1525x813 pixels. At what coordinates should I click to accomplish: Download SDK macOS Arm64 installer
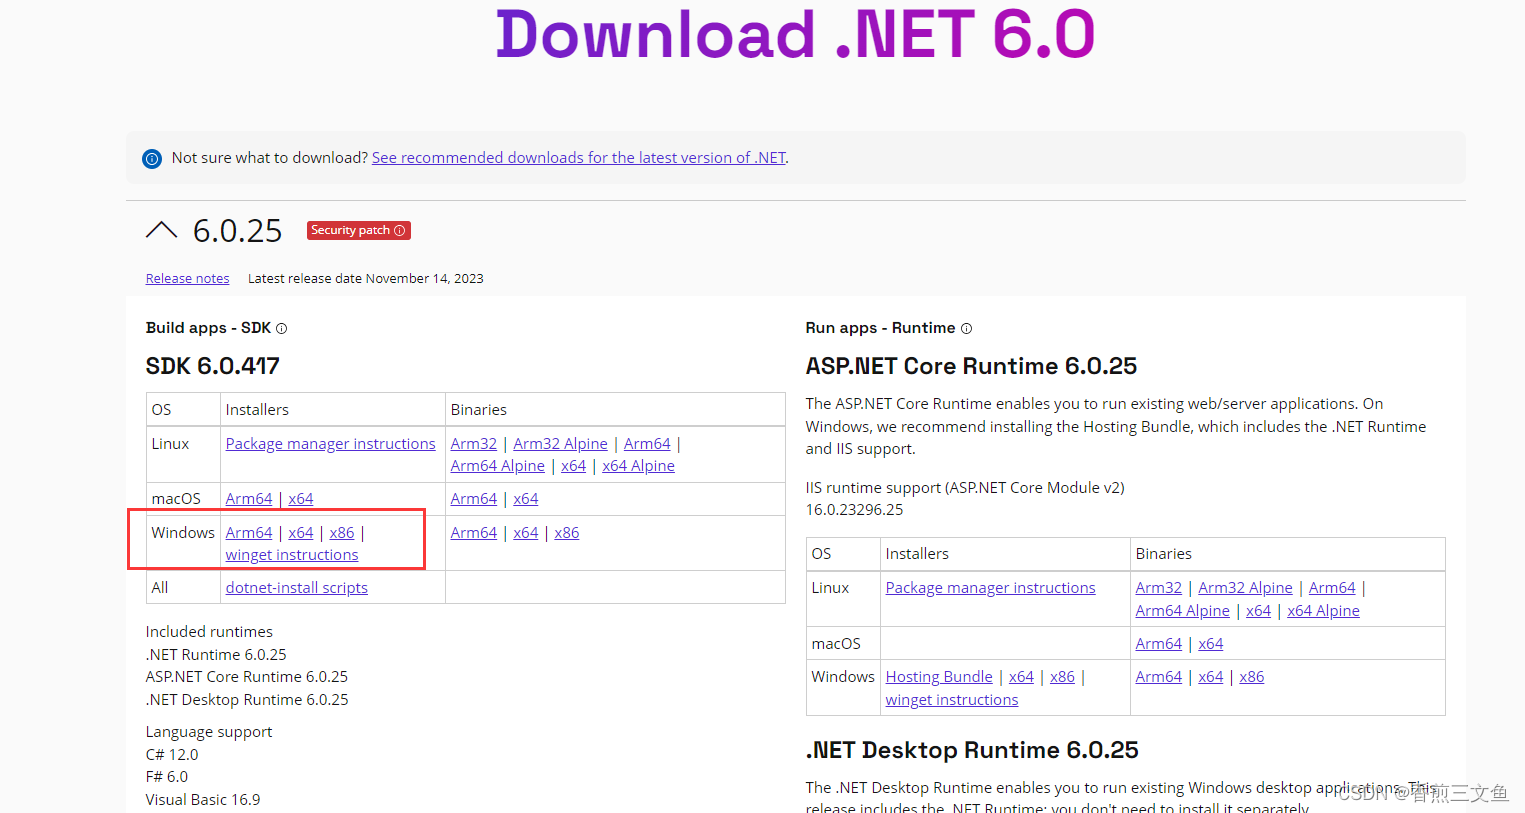(x=249, y=499)
